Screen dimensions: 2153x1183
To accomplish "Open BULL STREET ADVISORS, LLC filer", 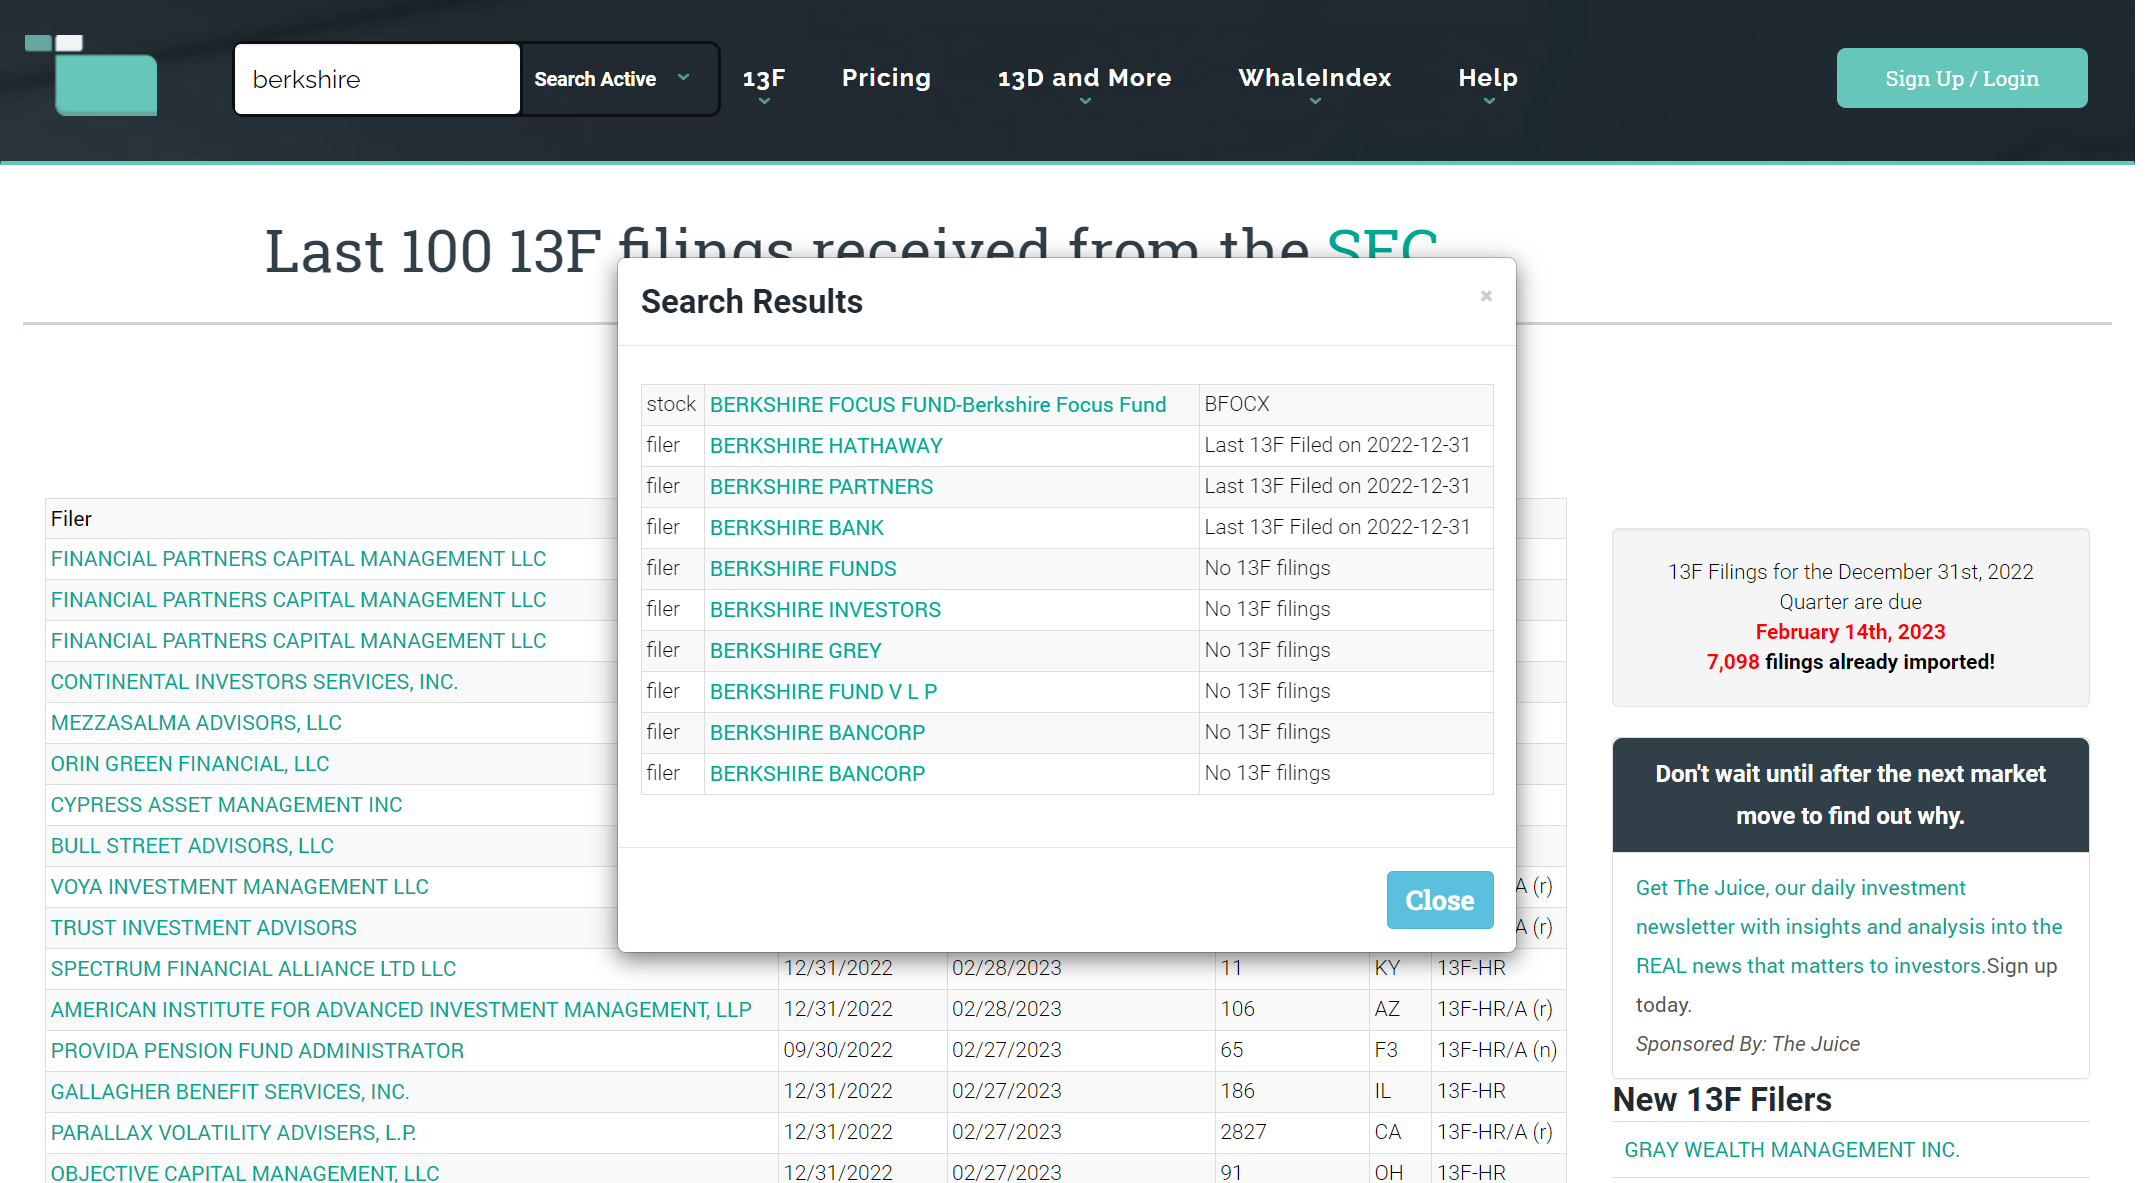I will pos(192,846).
